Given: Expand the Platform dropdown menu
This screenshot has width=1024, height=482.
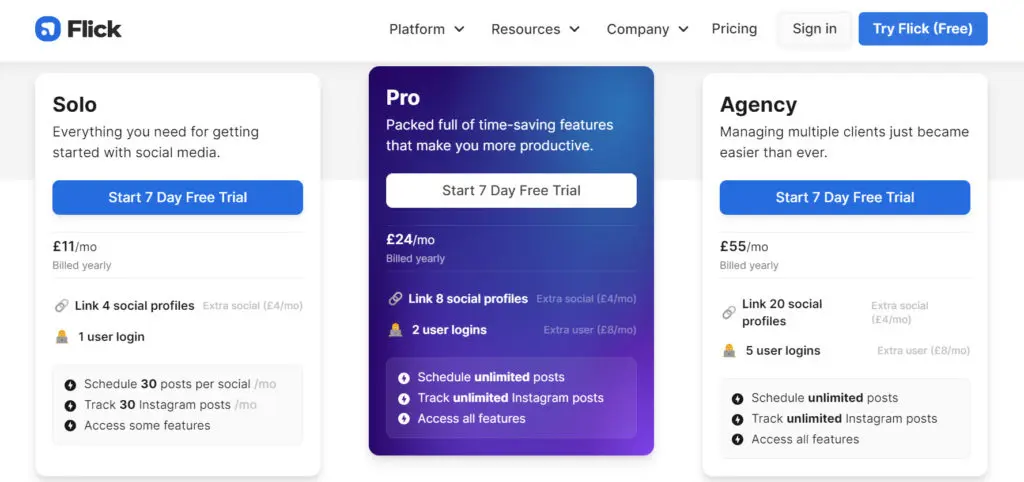Looking at the screenshot, I should click(x=426, y=29).
